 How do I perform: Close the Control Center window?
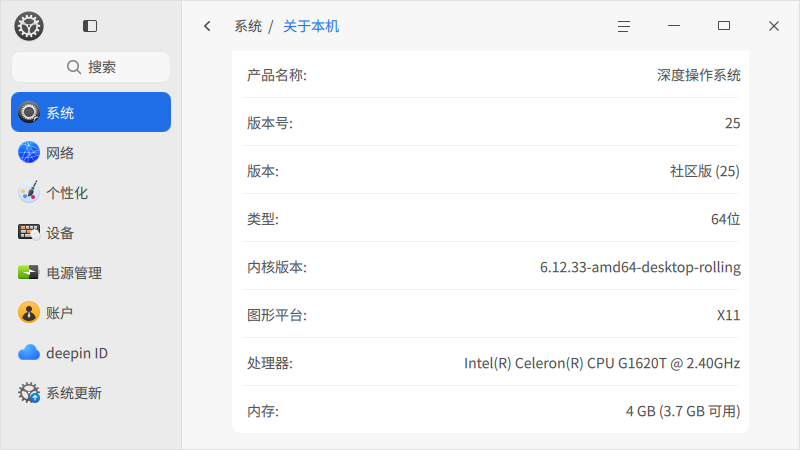(x=774, y=26)
